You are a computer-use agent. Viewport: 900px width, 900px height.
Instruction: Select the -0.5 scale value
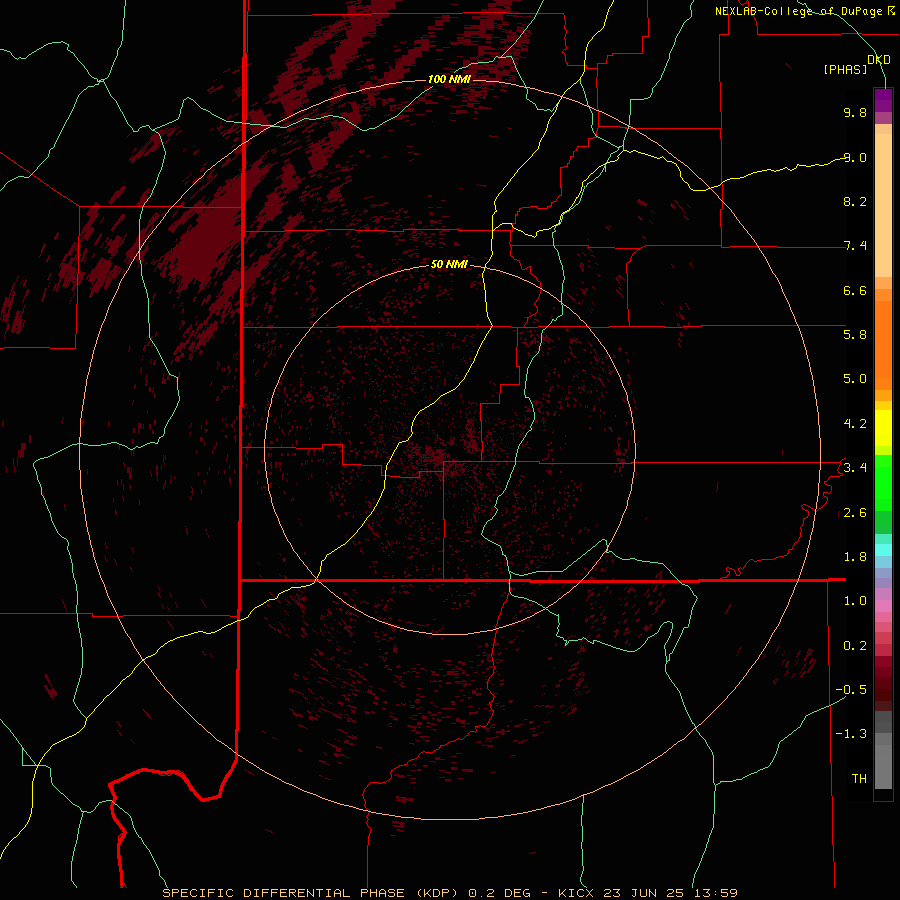851,690
